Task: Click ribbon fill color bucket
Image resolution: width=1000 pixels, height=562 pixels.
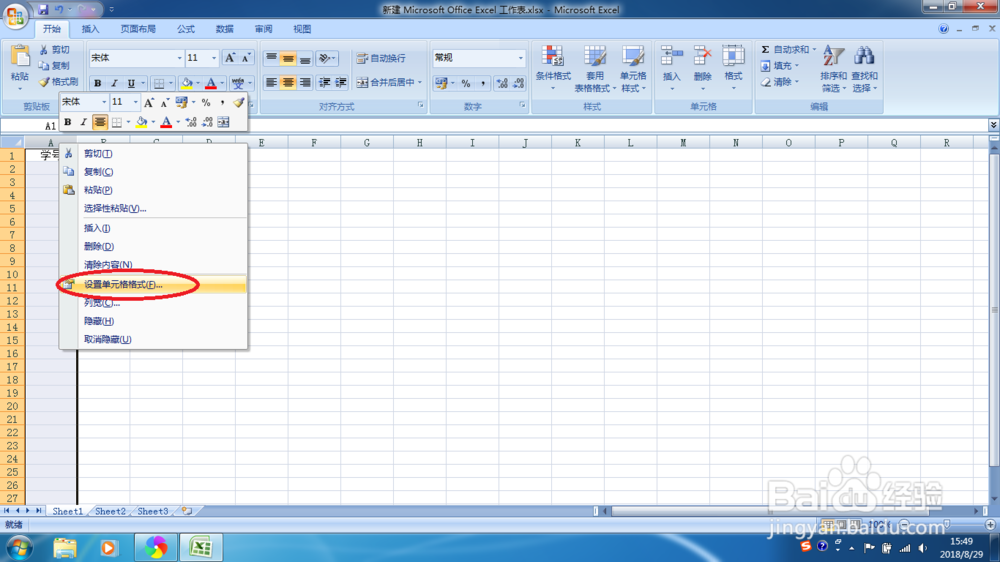Action: pos(187,83)
